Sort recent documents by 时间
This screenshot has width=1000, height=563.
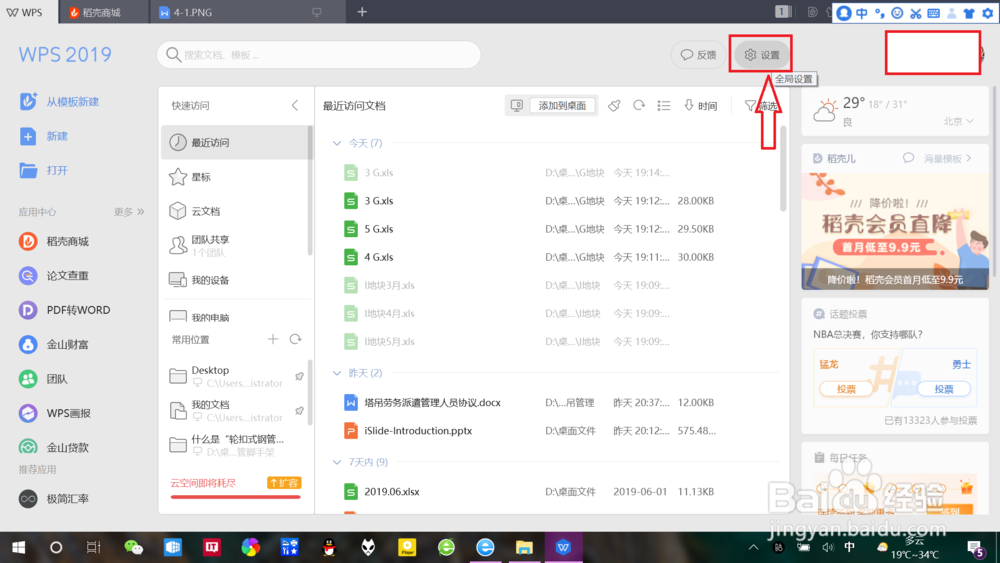pos(700,105)
